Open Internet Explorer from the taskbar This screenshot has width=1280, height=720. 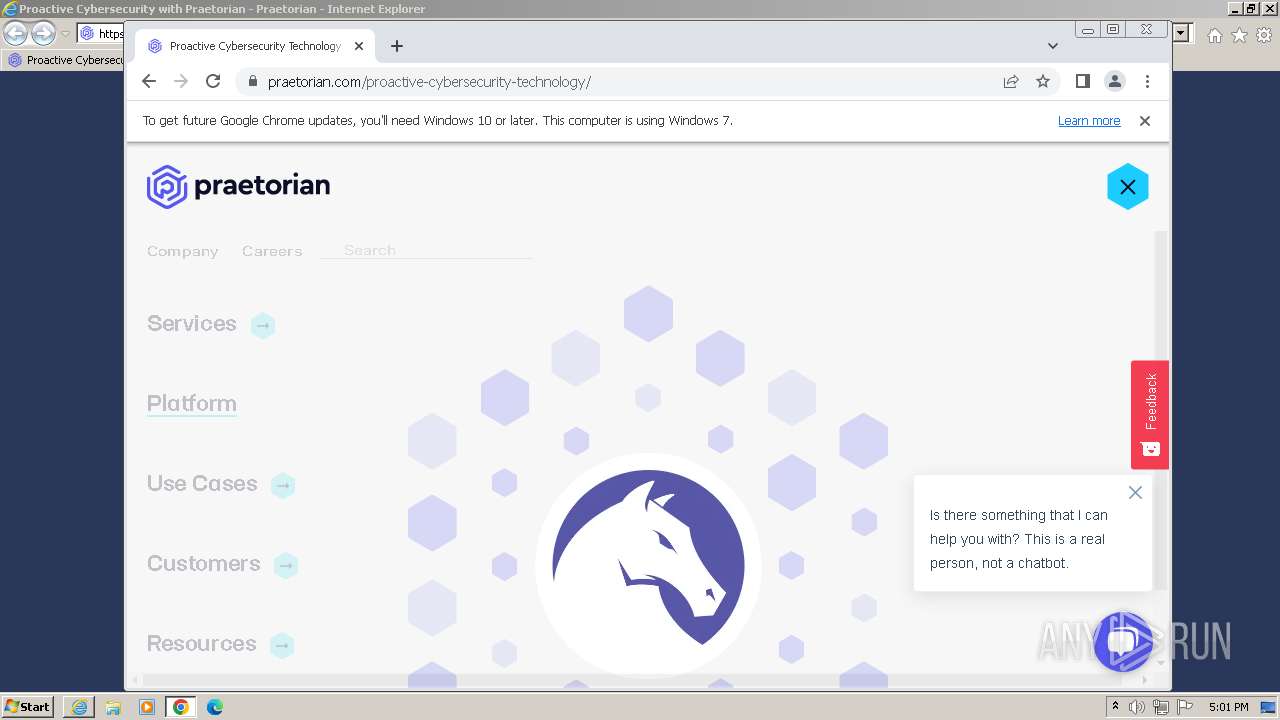click(79, 707)
